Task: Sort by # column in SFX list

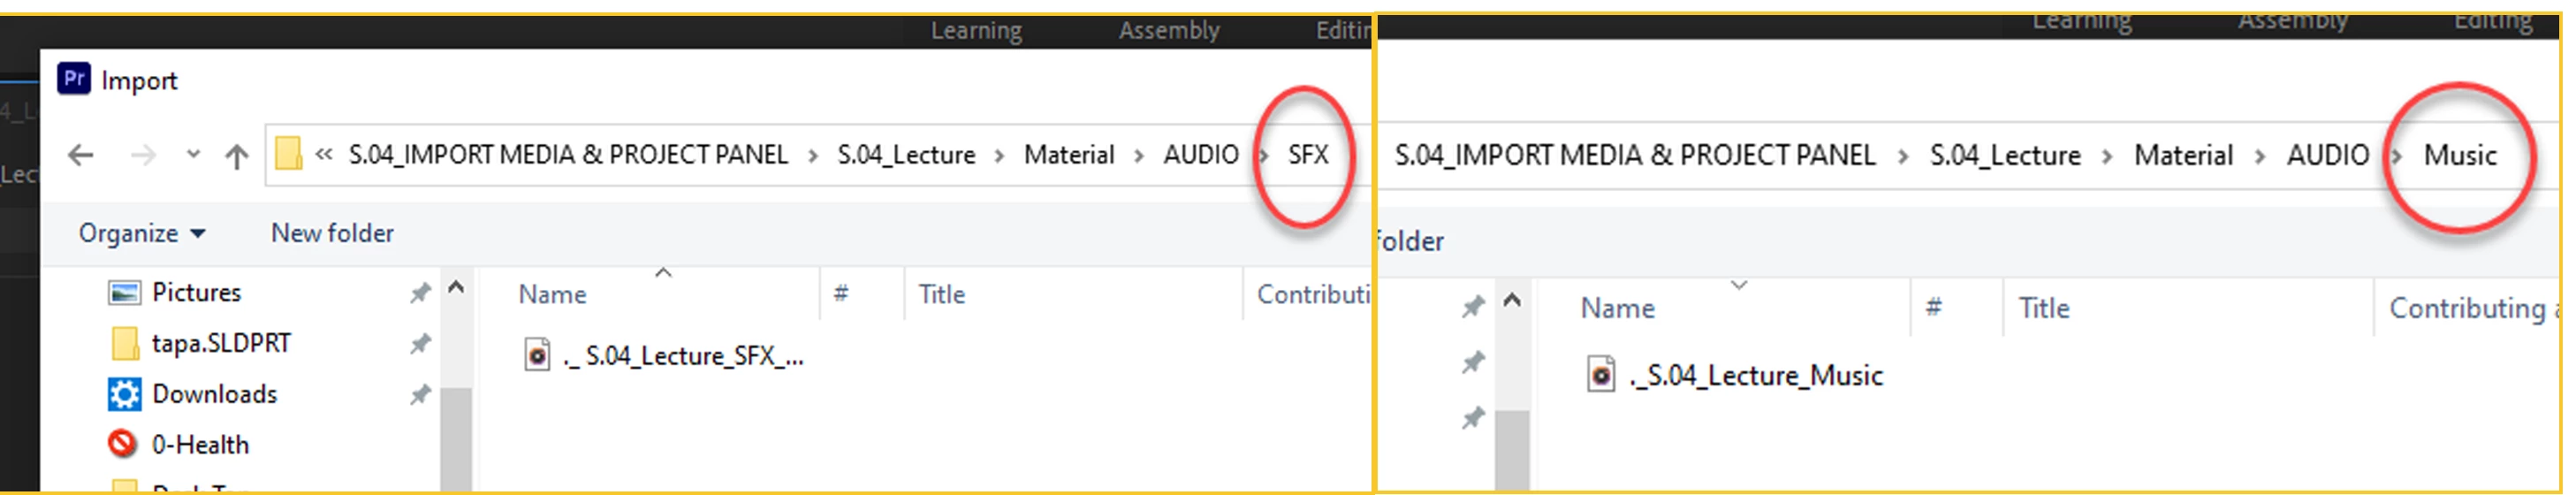Action: click(841, 294)
